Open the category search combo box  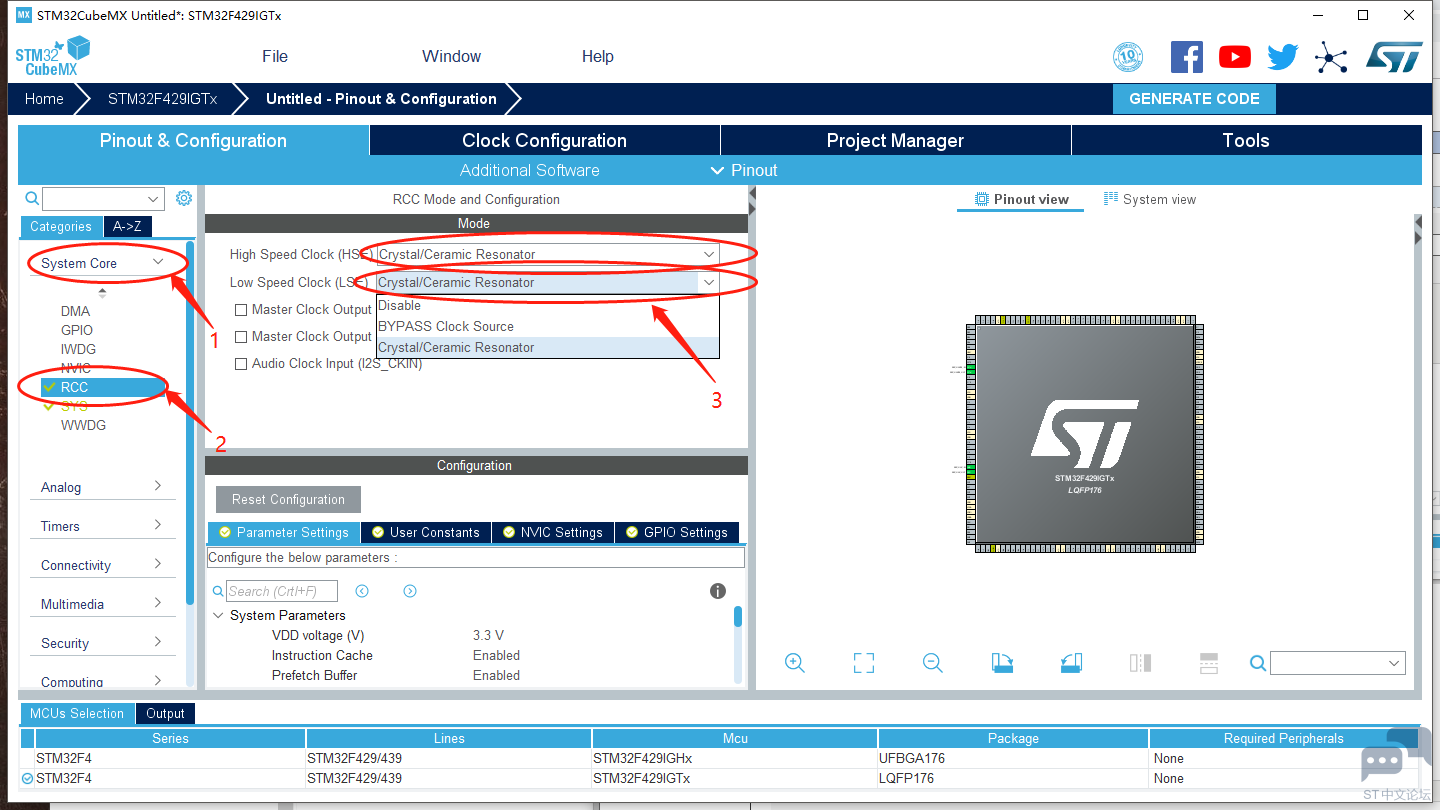click(x=103, y=199)
